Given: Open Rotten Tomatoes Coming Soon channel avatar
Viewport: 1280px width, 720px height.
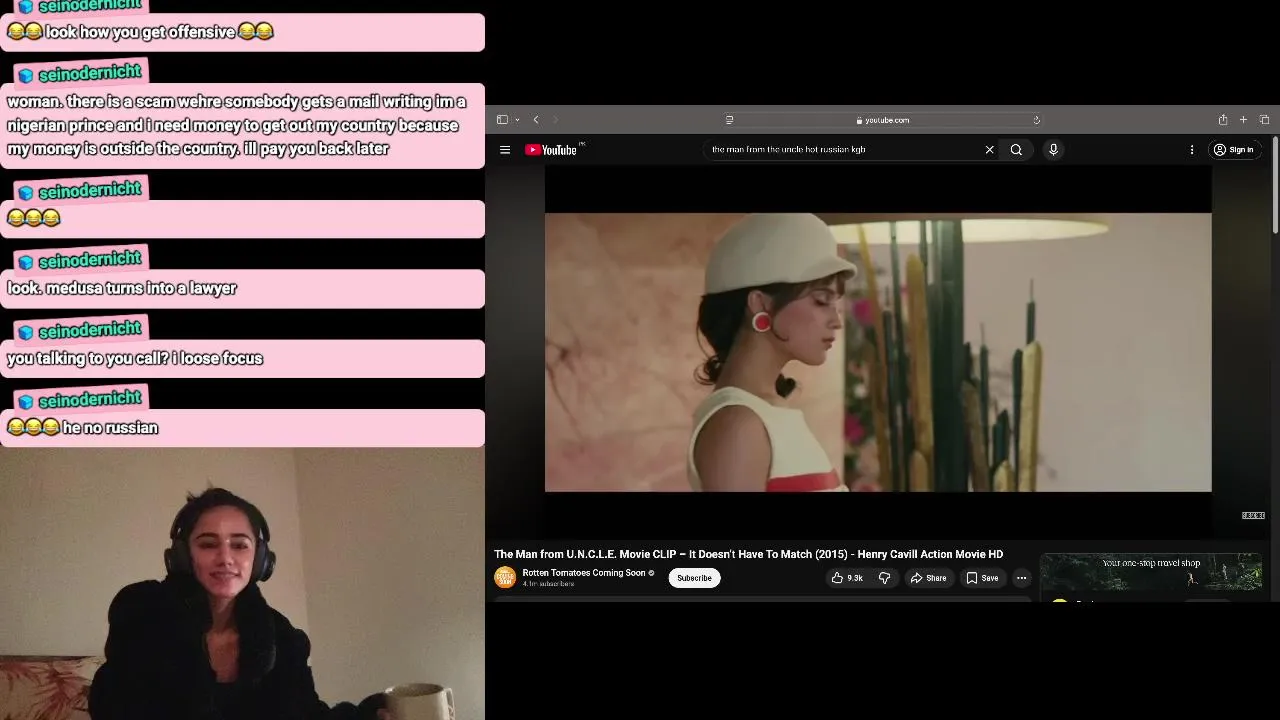Looking at the screenshot, I should pos(505,578).
